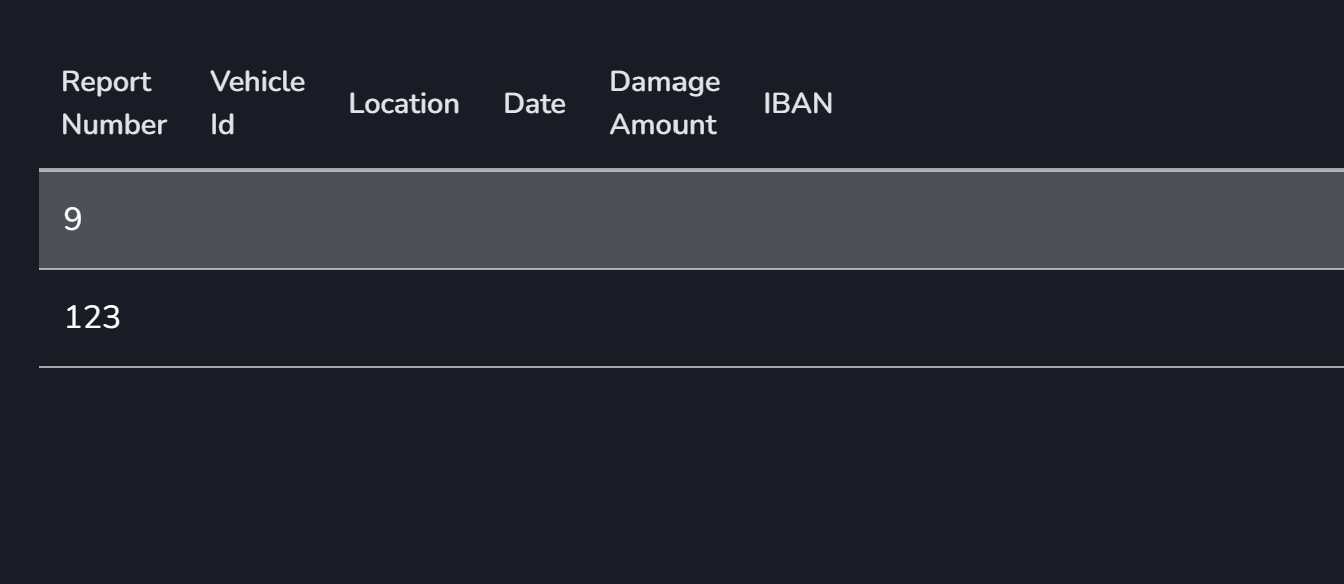
Task: Click the empty Vehicle Id cell in row 9
Action: [x=258, y=220]
